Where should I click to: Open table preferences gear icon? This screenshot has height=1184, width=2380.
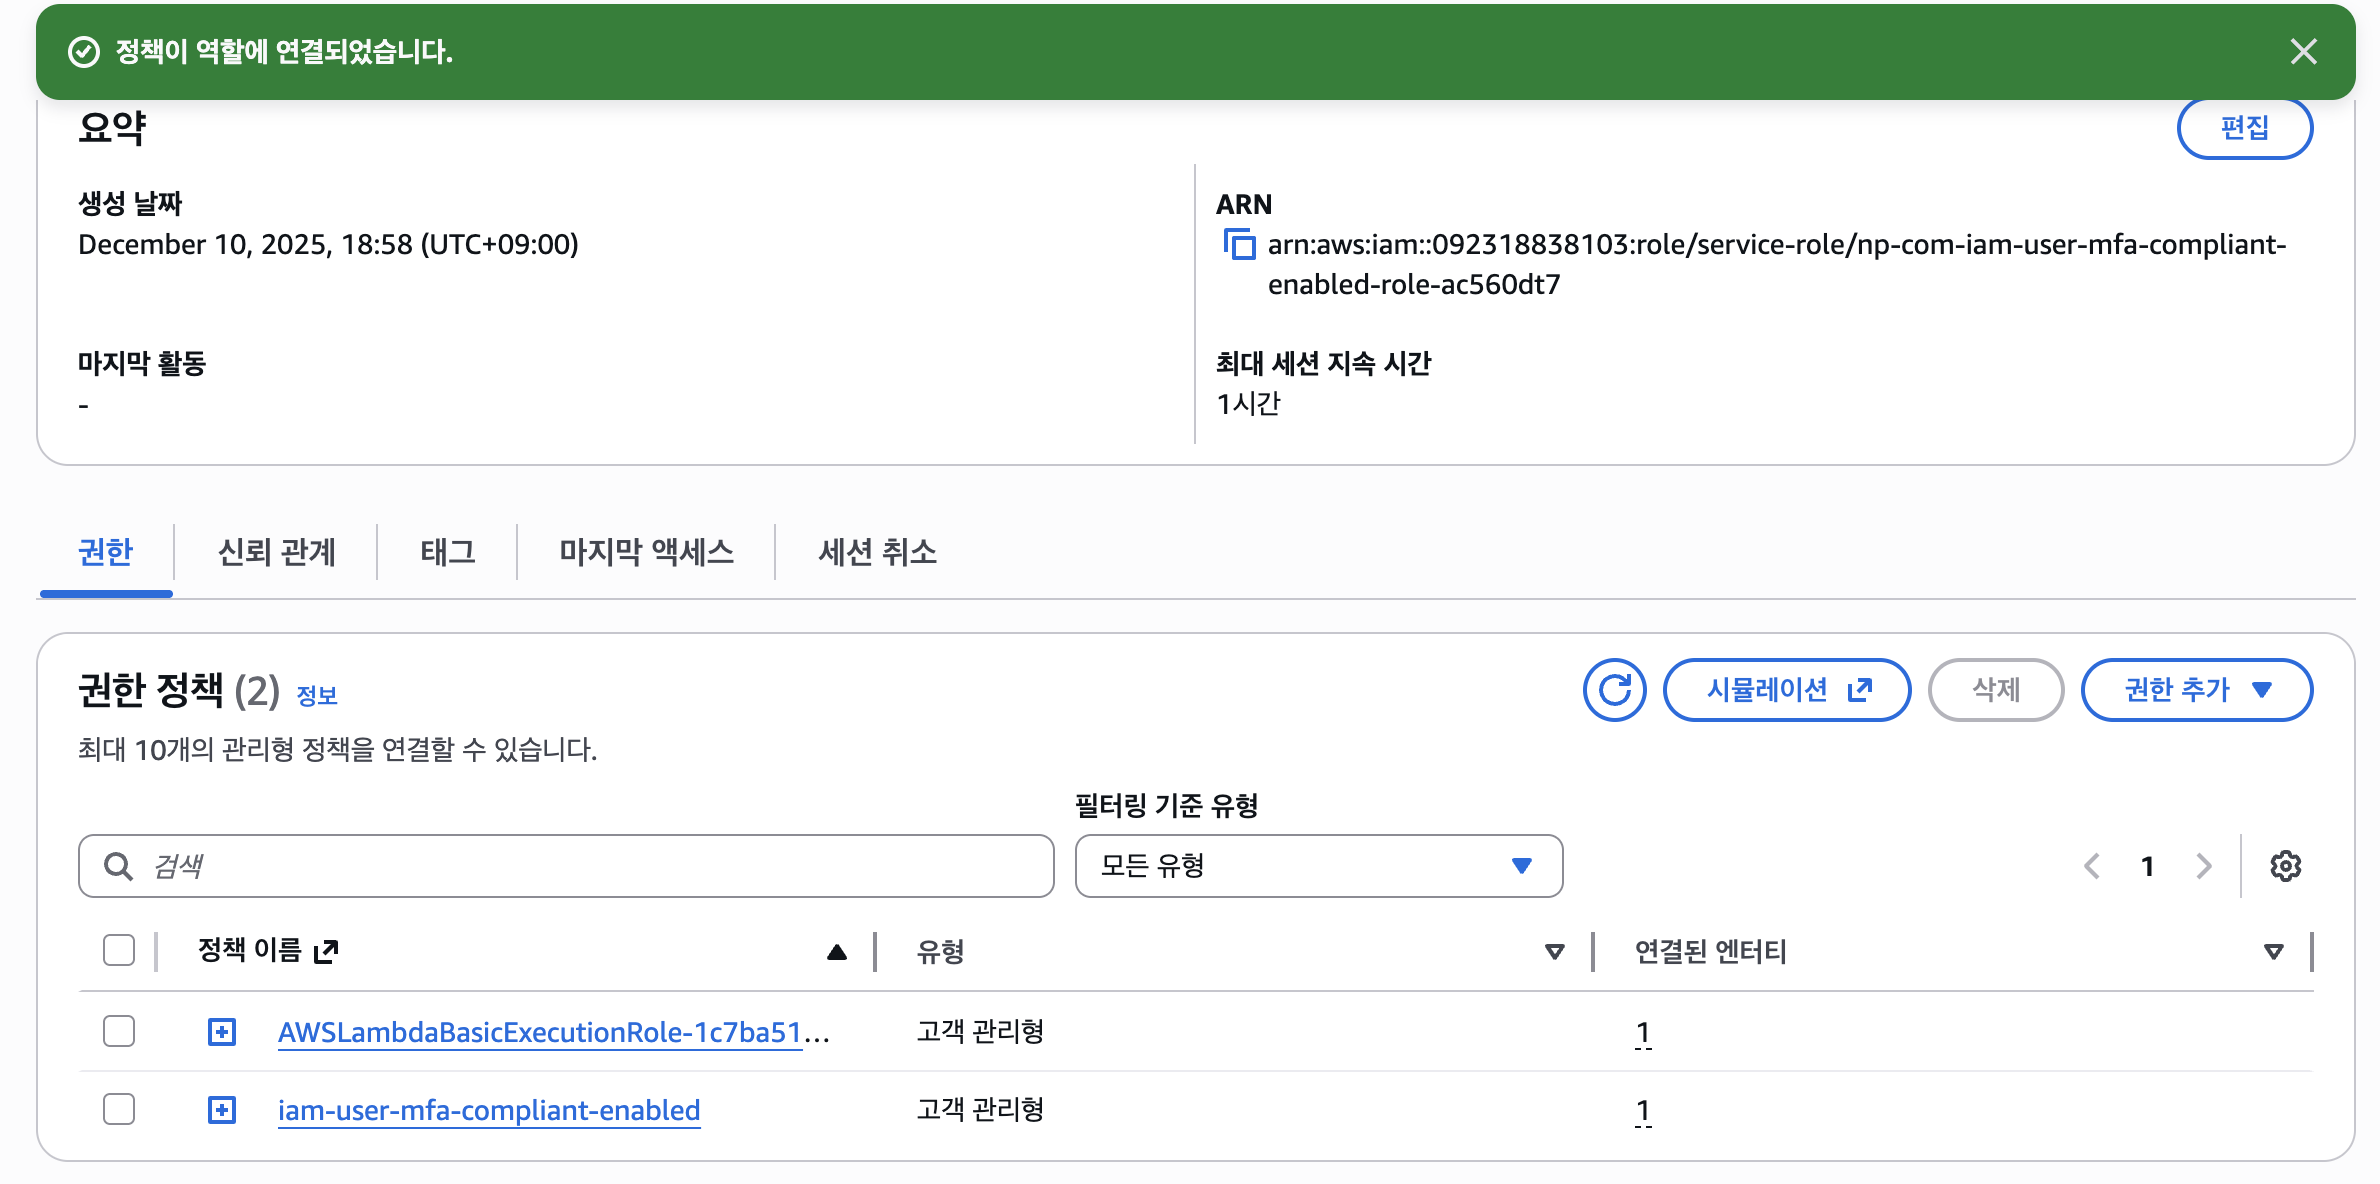(x=2285, y=866)
